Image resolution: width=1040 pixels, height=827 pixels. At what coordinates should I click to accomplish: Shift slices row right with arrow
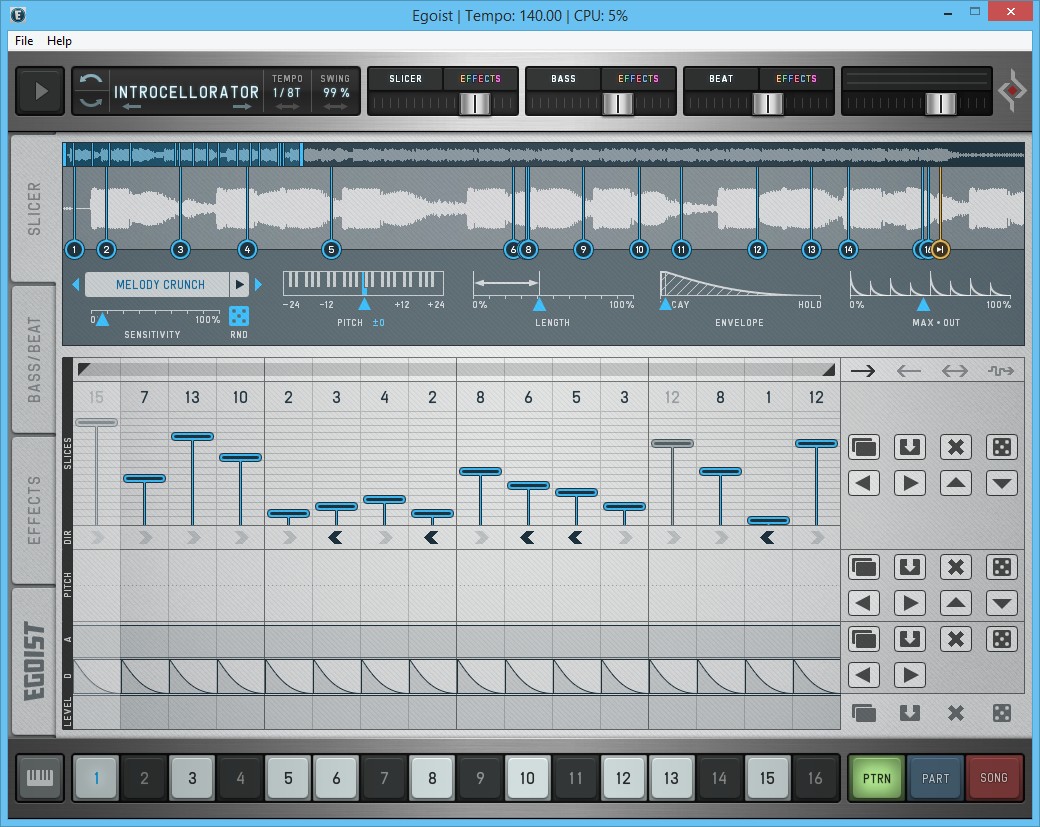[x=909, y=483]
